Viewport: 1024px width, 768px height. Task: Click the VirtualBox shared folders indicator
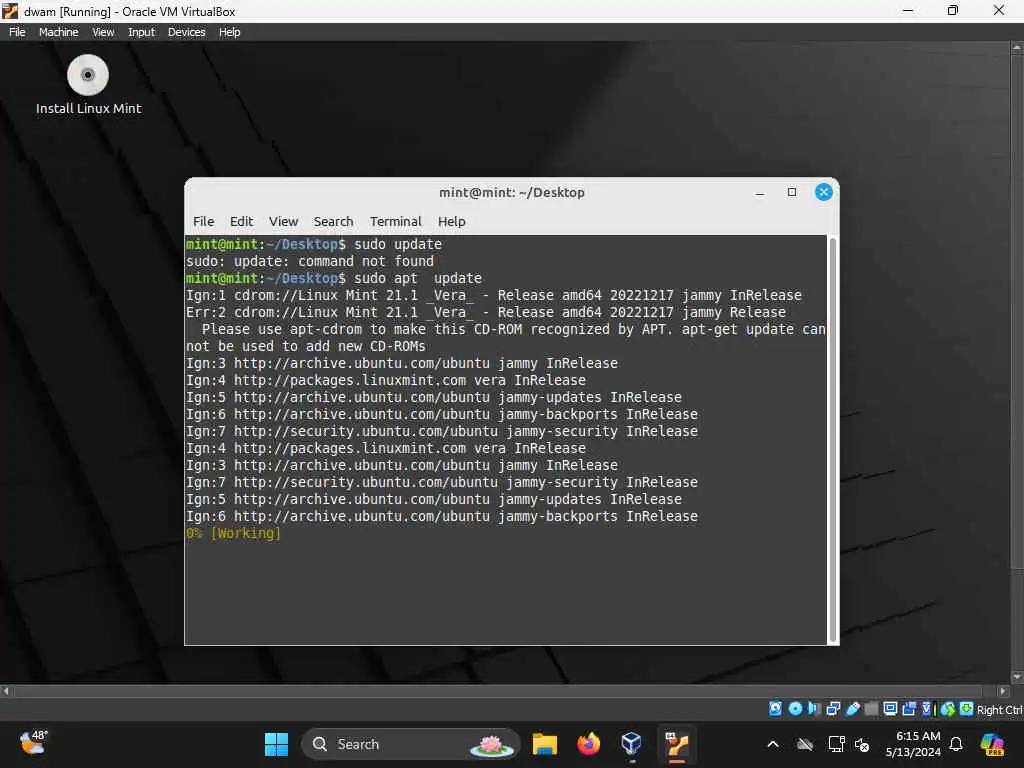(871, 709)
